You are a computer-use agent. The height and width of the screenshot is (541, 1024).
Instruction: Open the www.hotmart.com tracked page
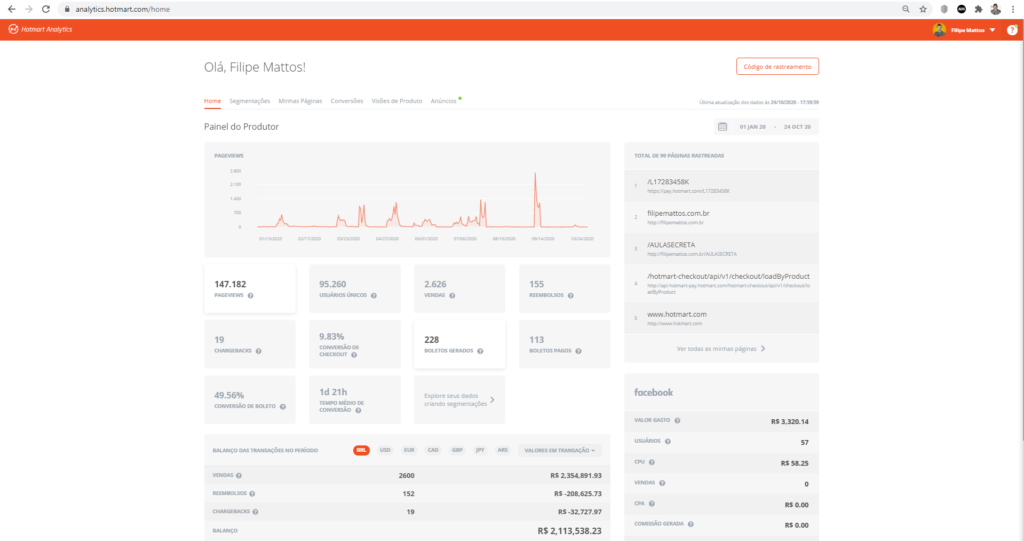pyautogui.click(x=722, y=318)
